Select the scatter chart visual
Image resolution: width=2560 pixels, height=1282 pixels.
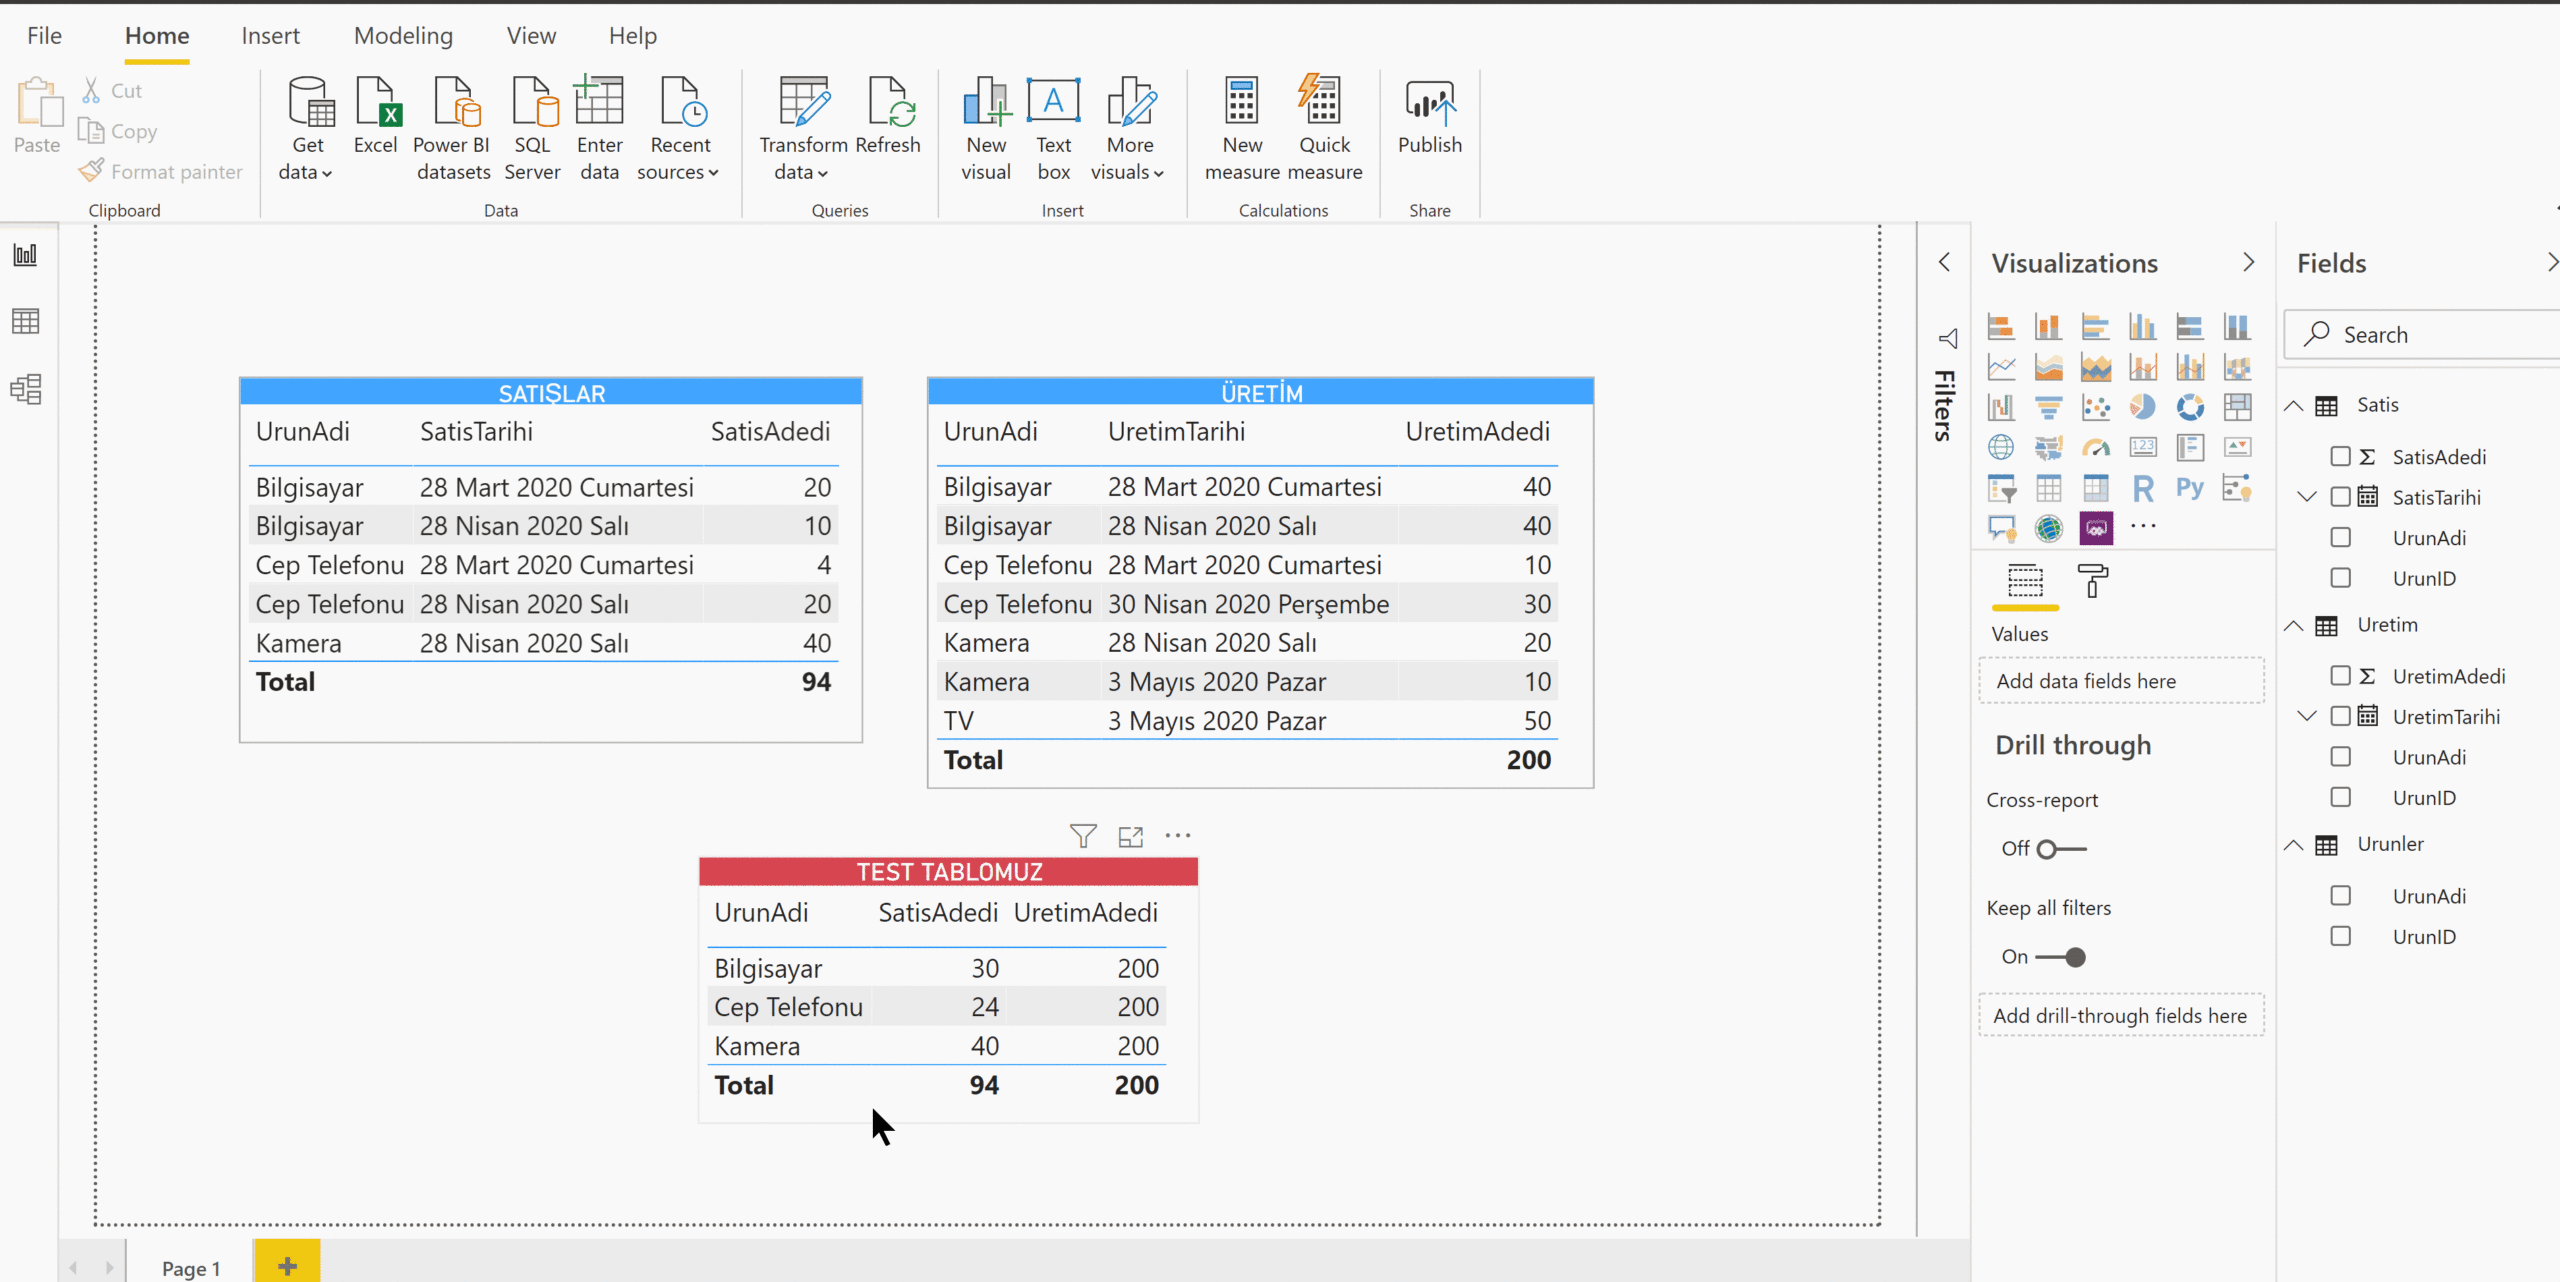pos(2095,407)
